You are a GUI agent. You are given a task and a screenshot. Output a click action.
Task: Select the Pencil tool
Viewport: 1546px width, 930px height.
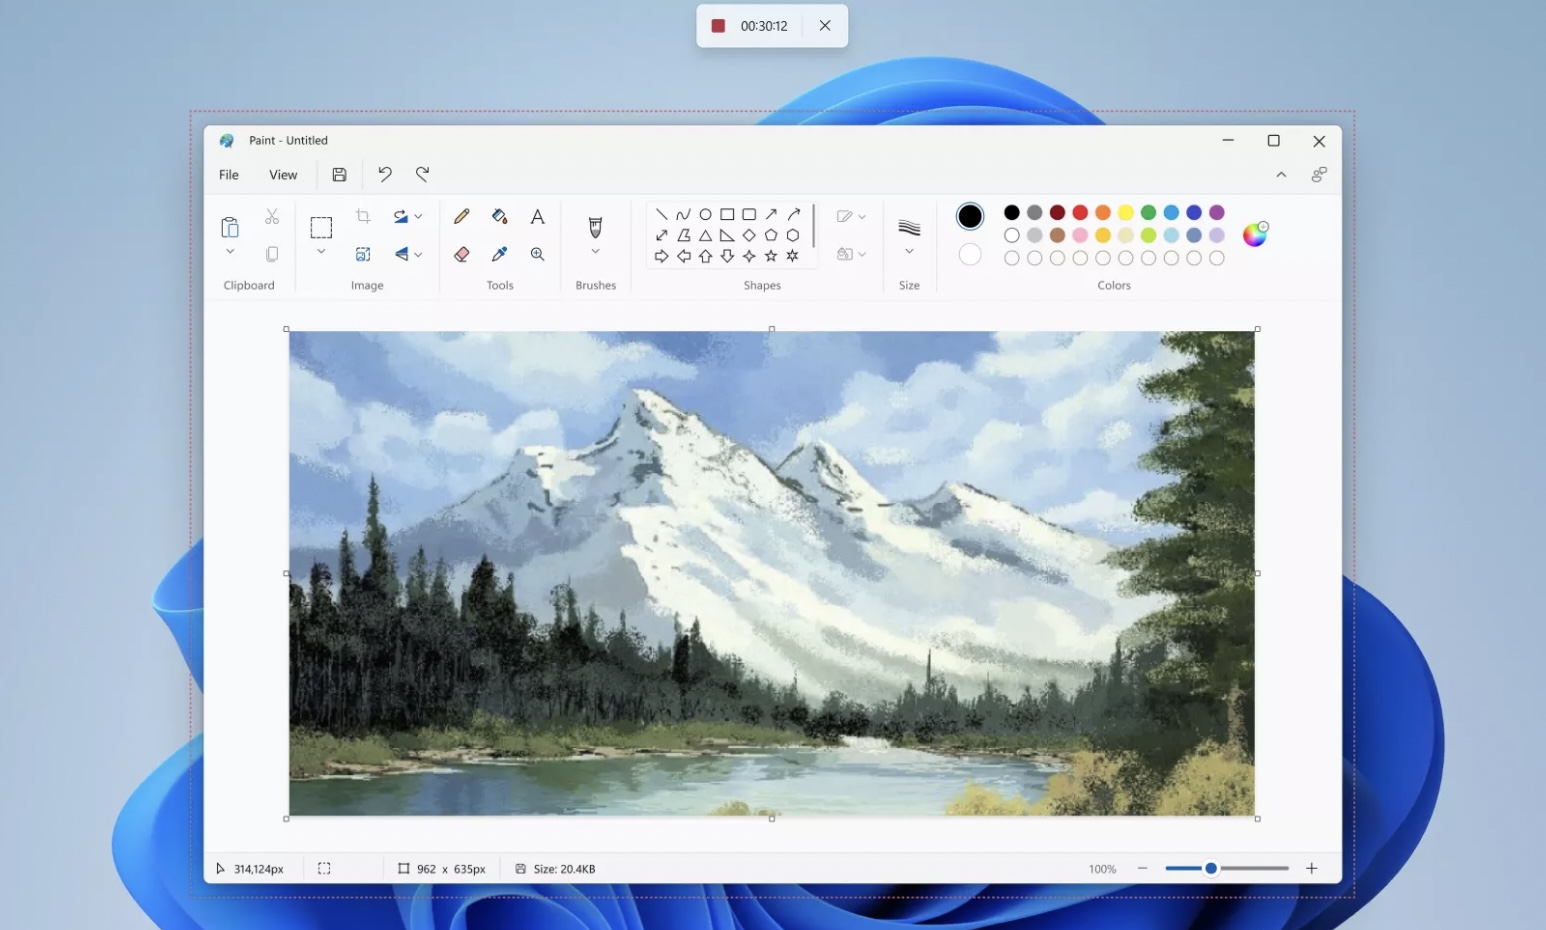point(461,216)
